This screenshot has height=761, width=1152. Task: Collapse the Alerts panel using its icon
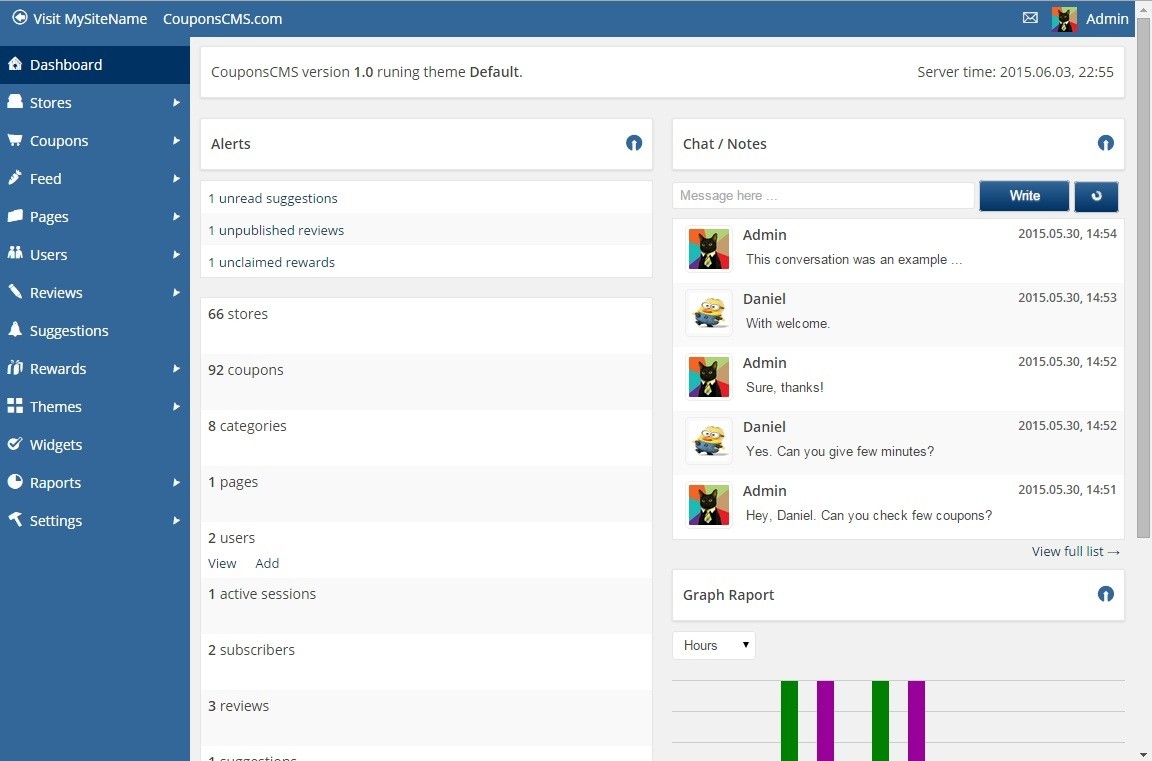[x=633, y=143]
